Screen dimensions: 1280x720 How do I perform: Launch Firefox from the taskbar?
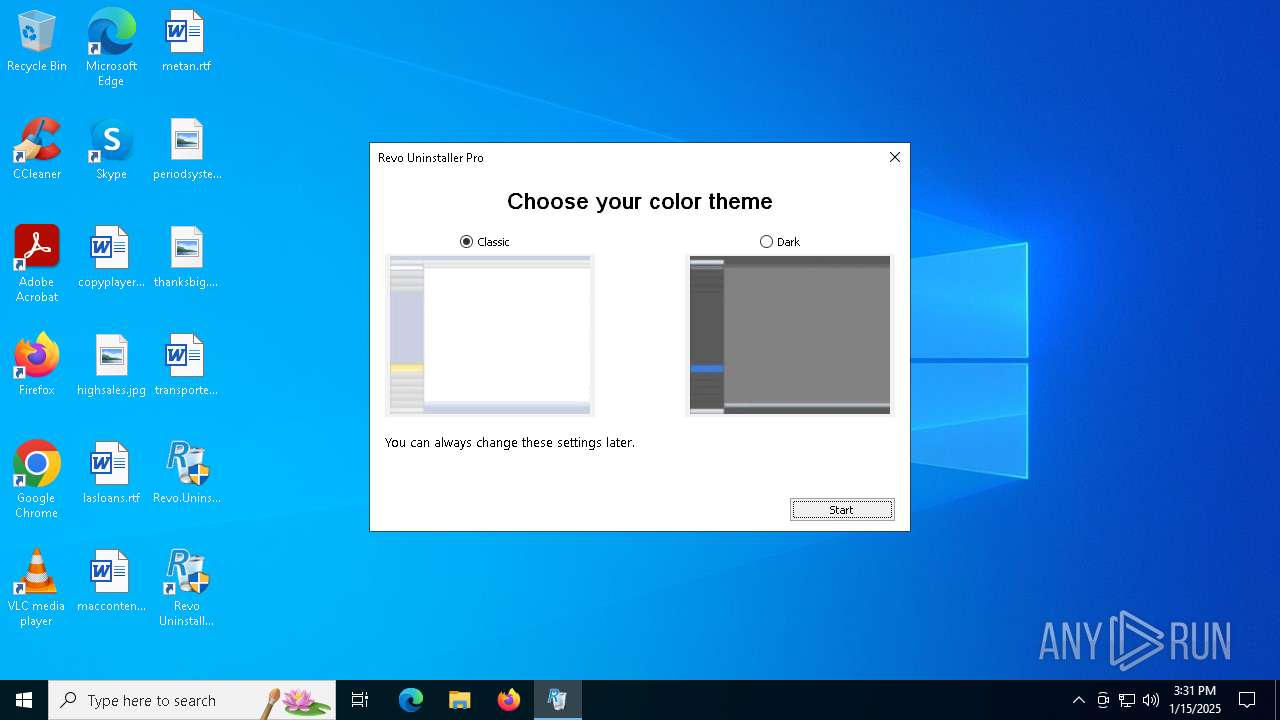click(x=509, y=700)
